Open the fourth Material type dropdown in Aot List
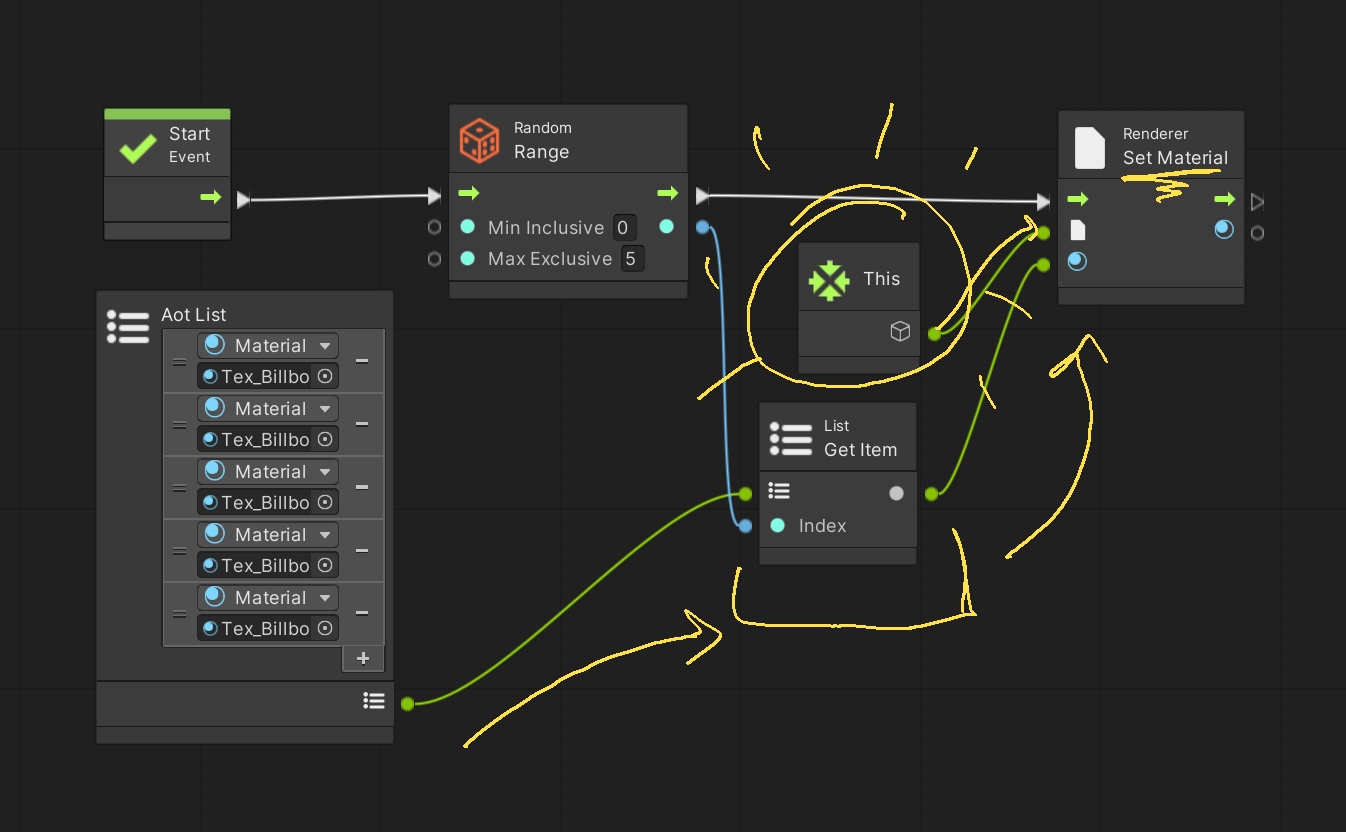The width and height of the screenshot is (1346, 832). click(x=268, y=535)
